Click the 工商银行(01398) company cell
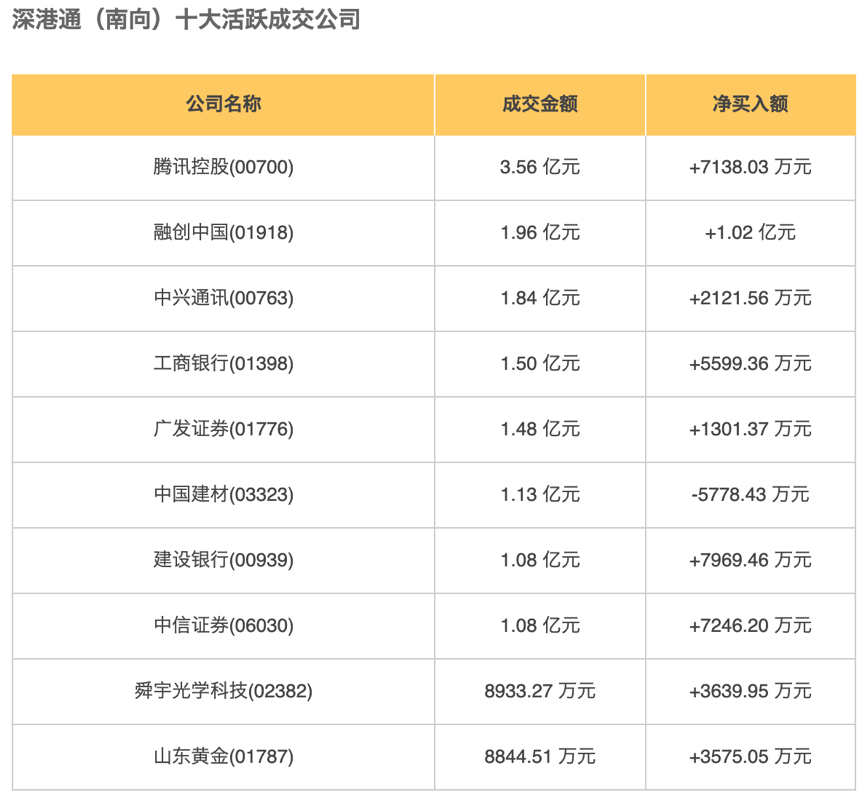Image resolution: width=864 pixels, height=797 pixels. (223, 364)
